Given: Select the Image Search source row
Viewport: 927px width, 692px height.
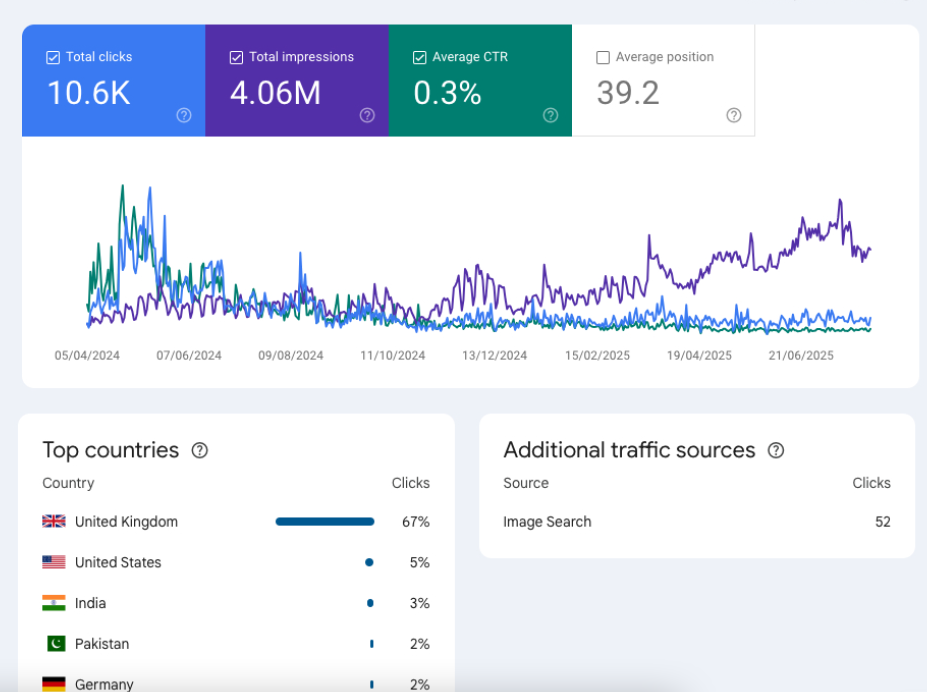Looking at the screenshot, I should (696, 522).
